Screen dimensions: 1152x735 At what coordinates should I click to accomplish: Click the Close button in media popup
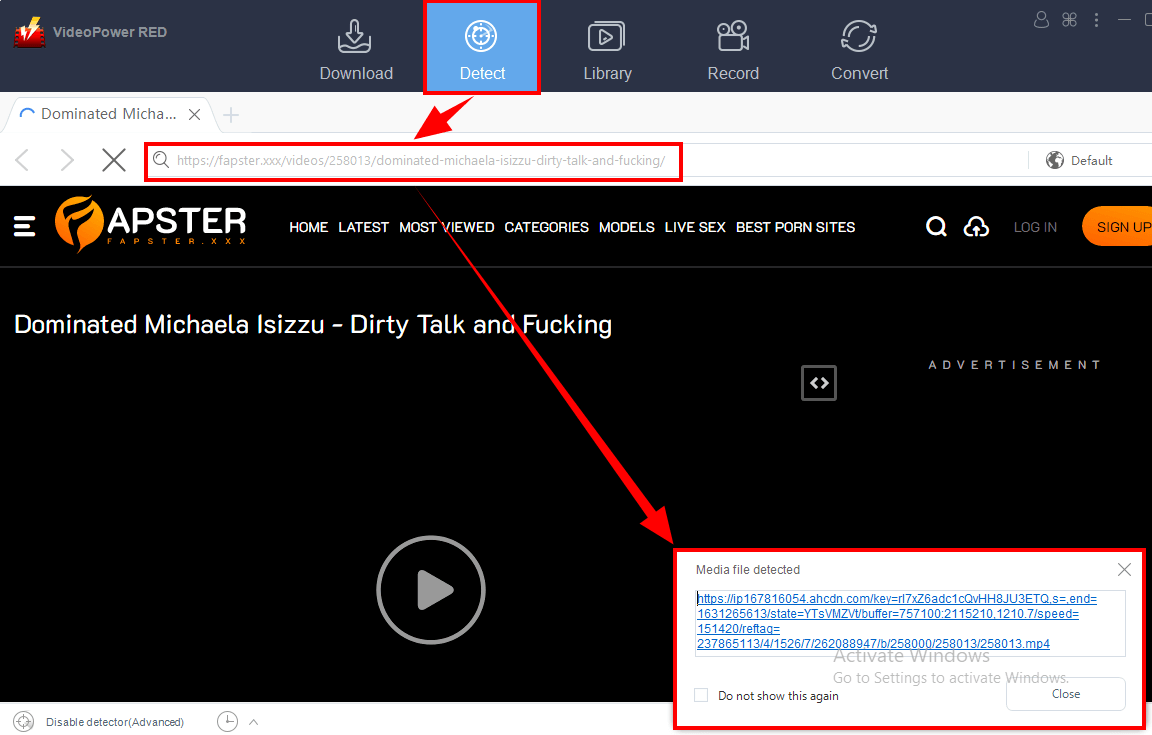[1065, 694]
